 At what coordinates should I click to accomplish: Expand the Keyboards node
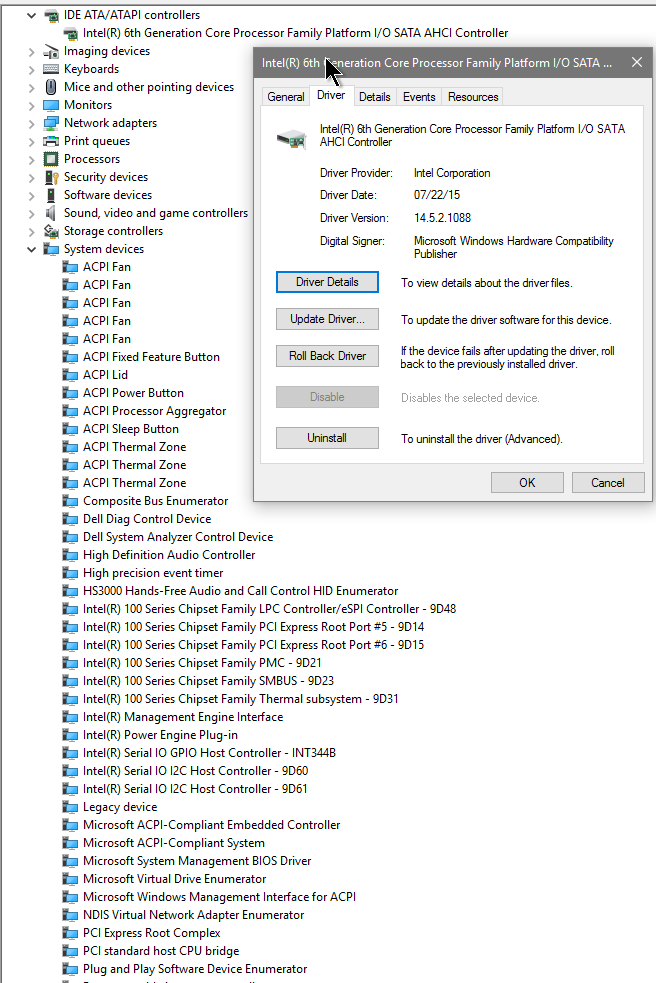(x=31, y=70)
